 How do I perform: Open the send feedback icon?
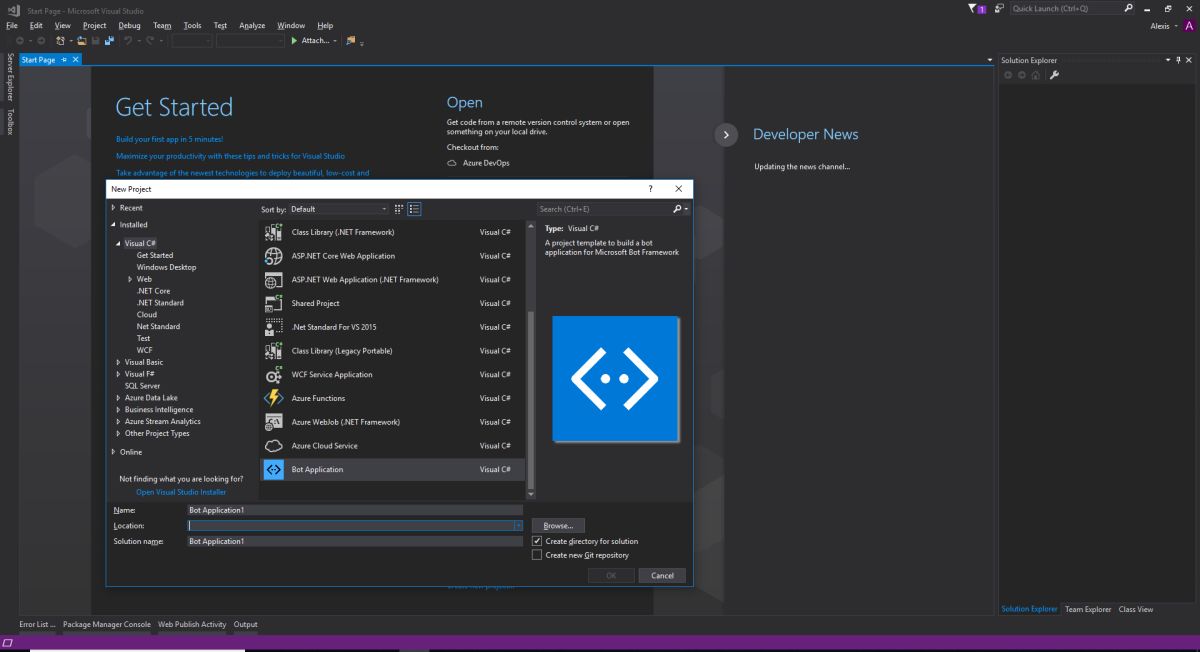click(x=999, y=8)
